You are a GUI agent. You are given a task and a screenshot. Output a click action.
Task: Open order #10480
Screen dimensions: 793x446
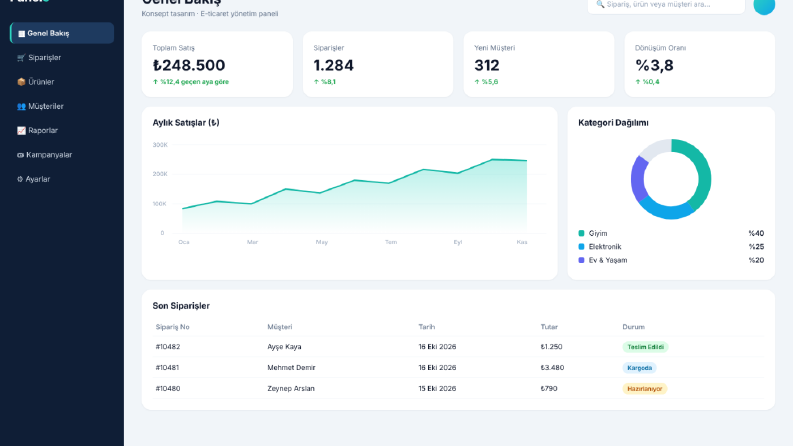[x=168, y=389]
